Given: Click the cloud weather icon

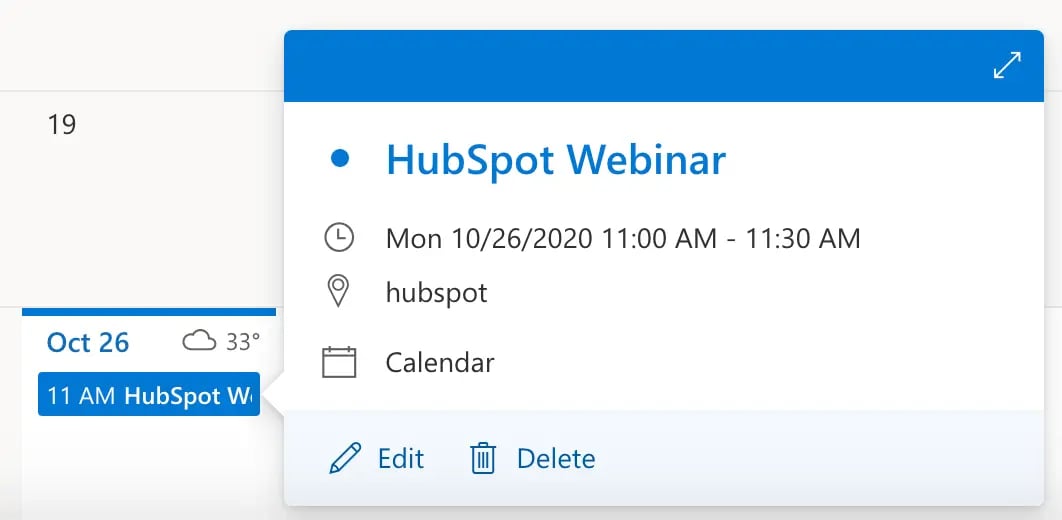Looking at the screenshot, I should click(x=200, y=342).
